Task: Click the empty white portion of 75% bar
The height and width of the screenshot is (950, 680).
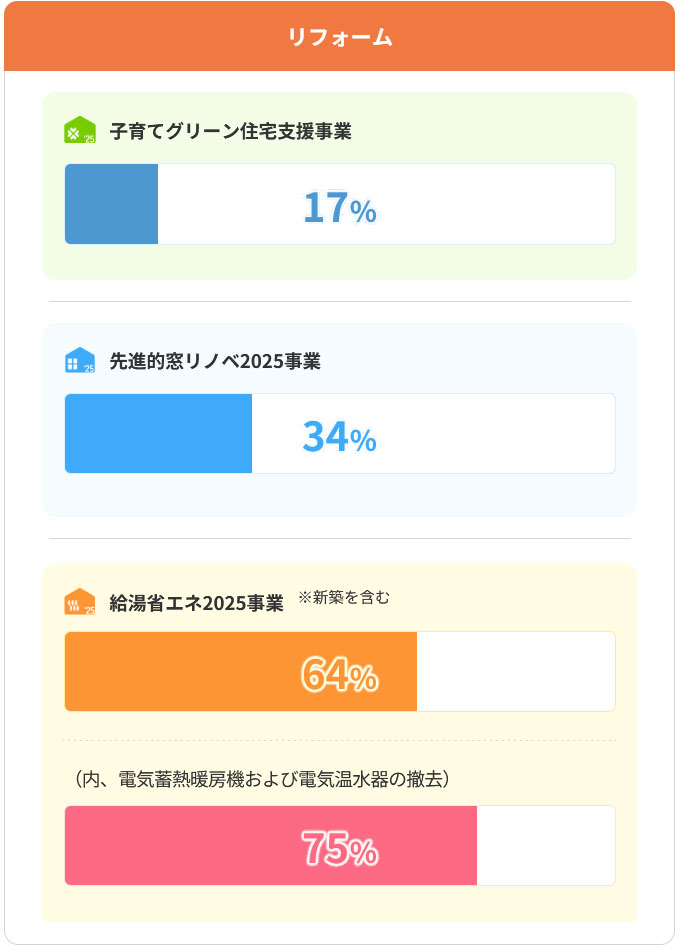Action: (x=545, y=845)
